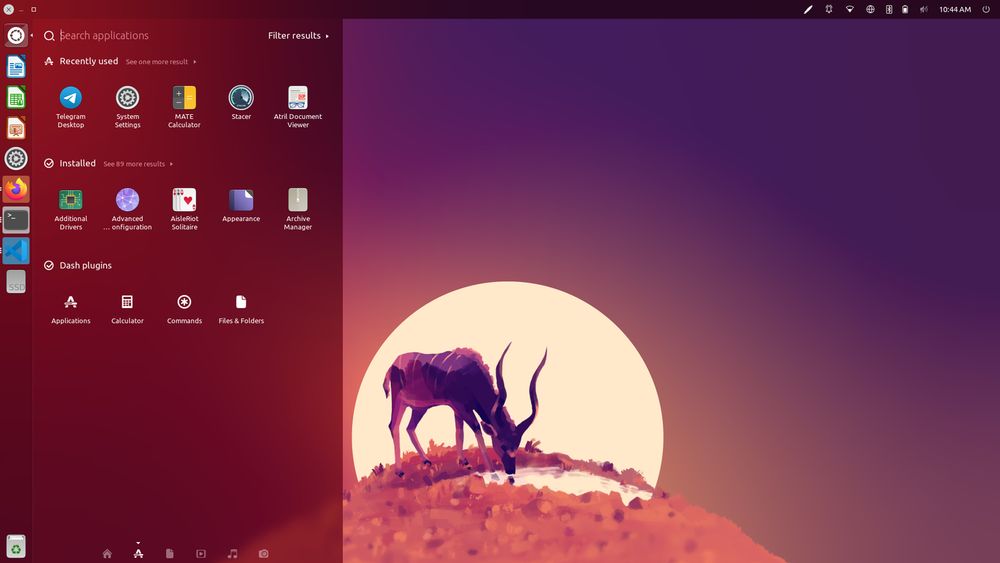Image resolution: width=1000 pixels, height=563 pixels.
Task: Open Telegram Desktop from recently used
Action: point(71,106)
